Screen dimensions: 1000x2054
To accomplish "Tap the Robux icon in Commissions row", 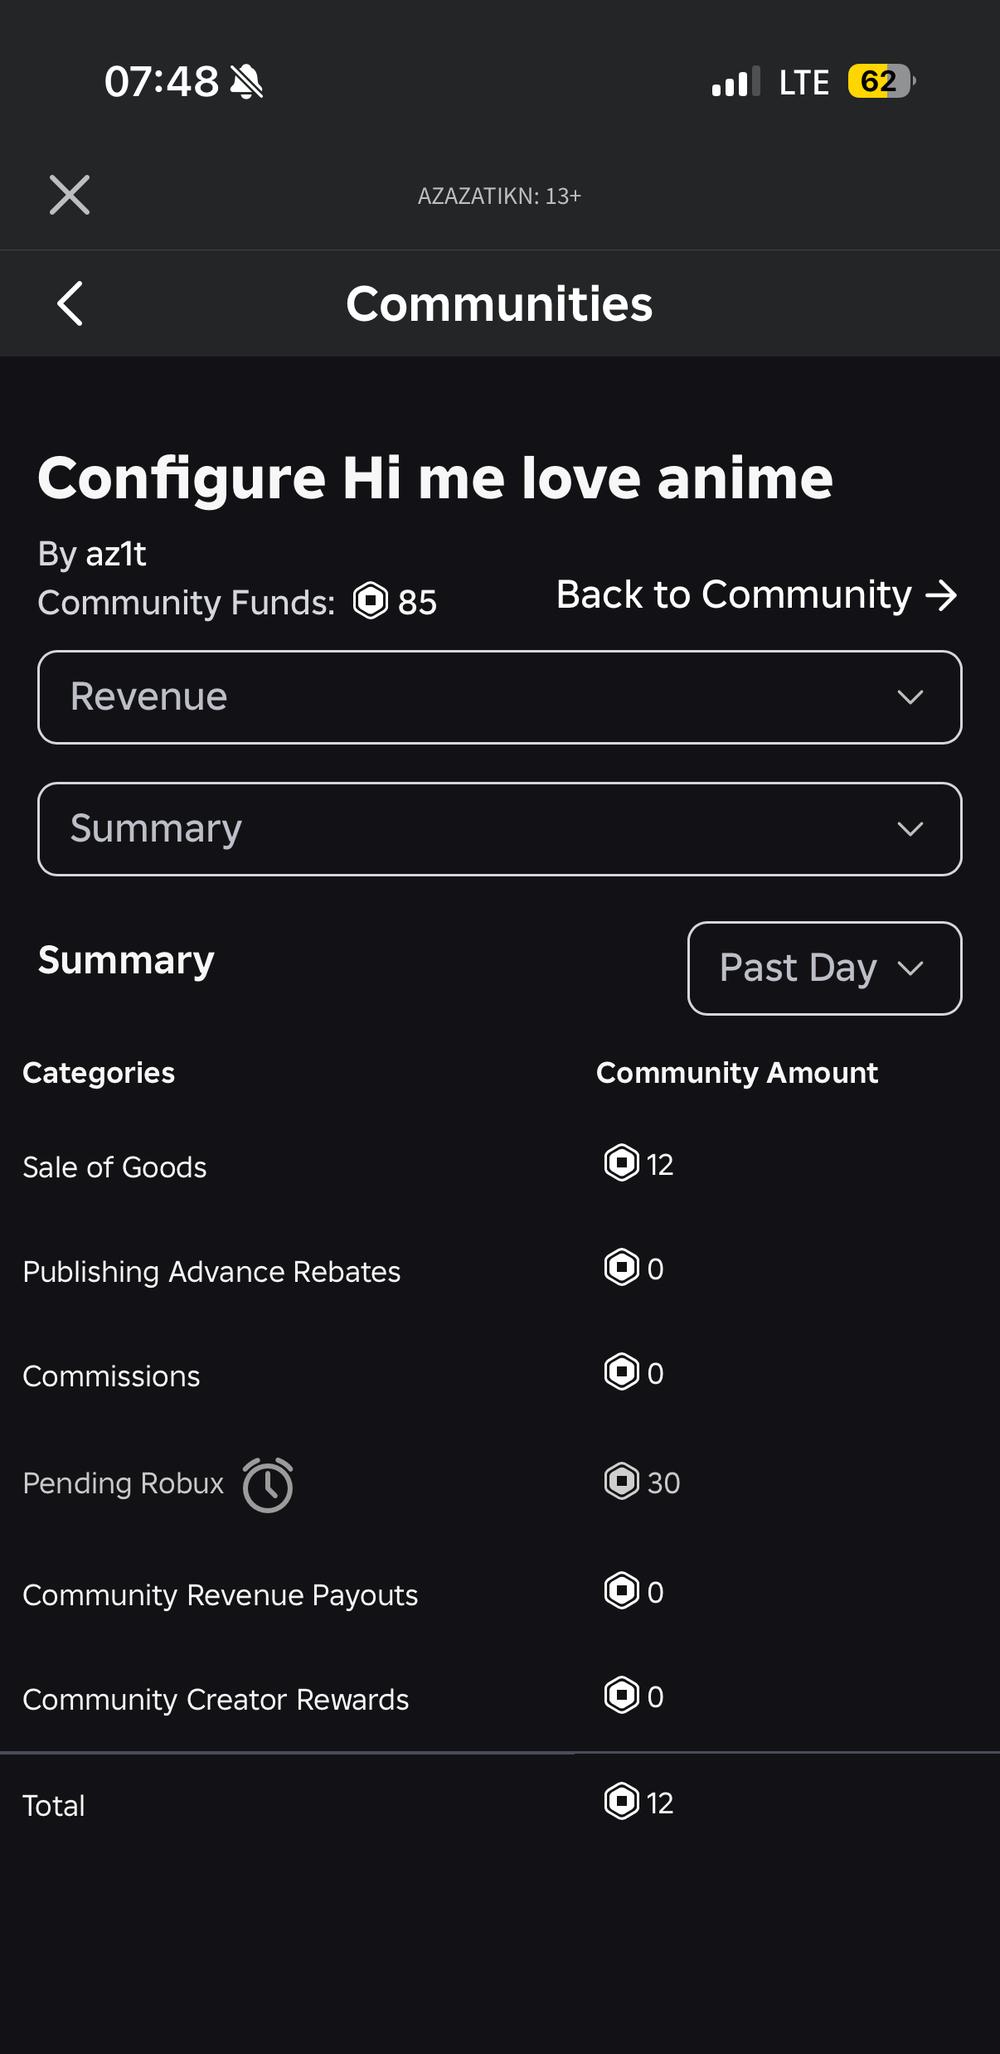I will [622, 1372].
